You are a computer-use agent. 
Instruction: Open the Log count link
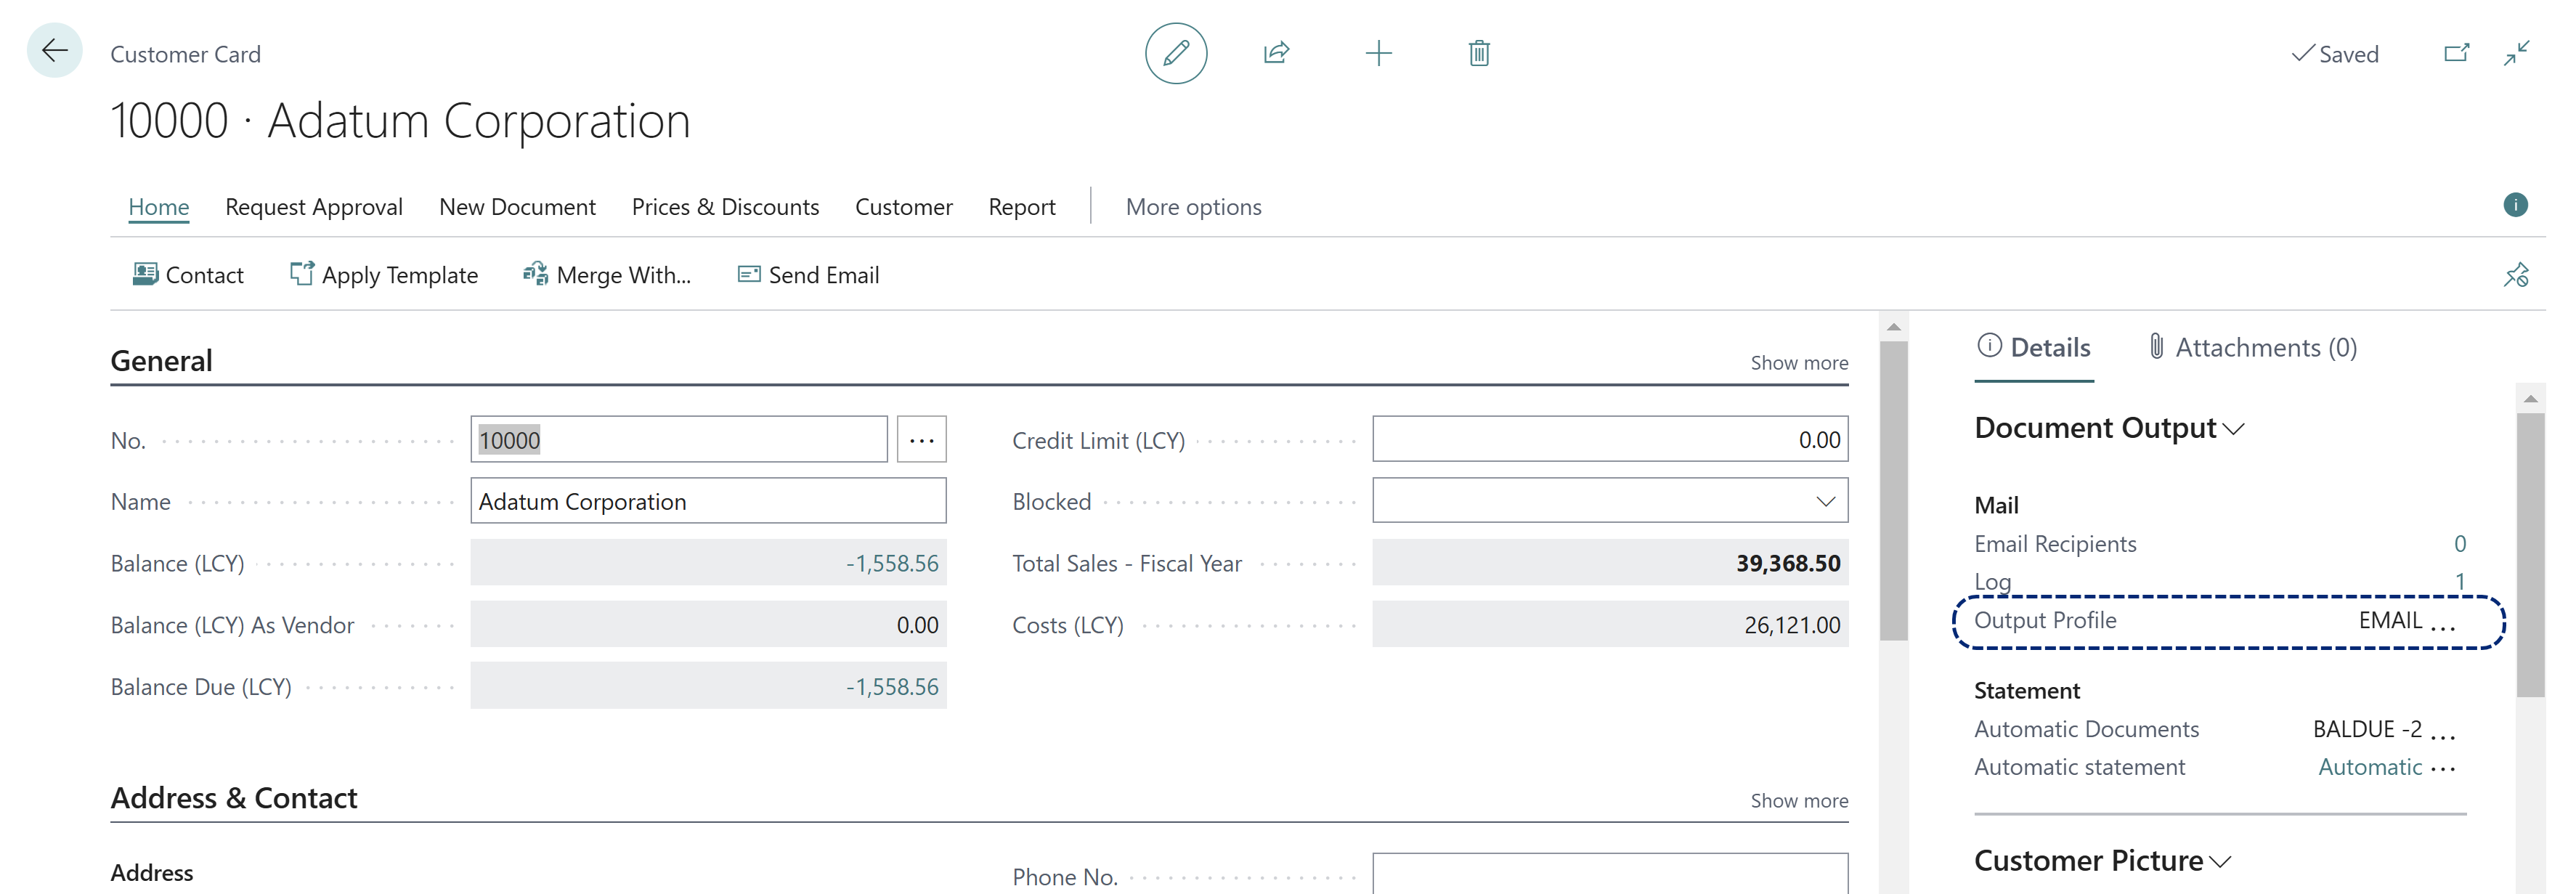pyautogui.click(x=2460, y=582)
